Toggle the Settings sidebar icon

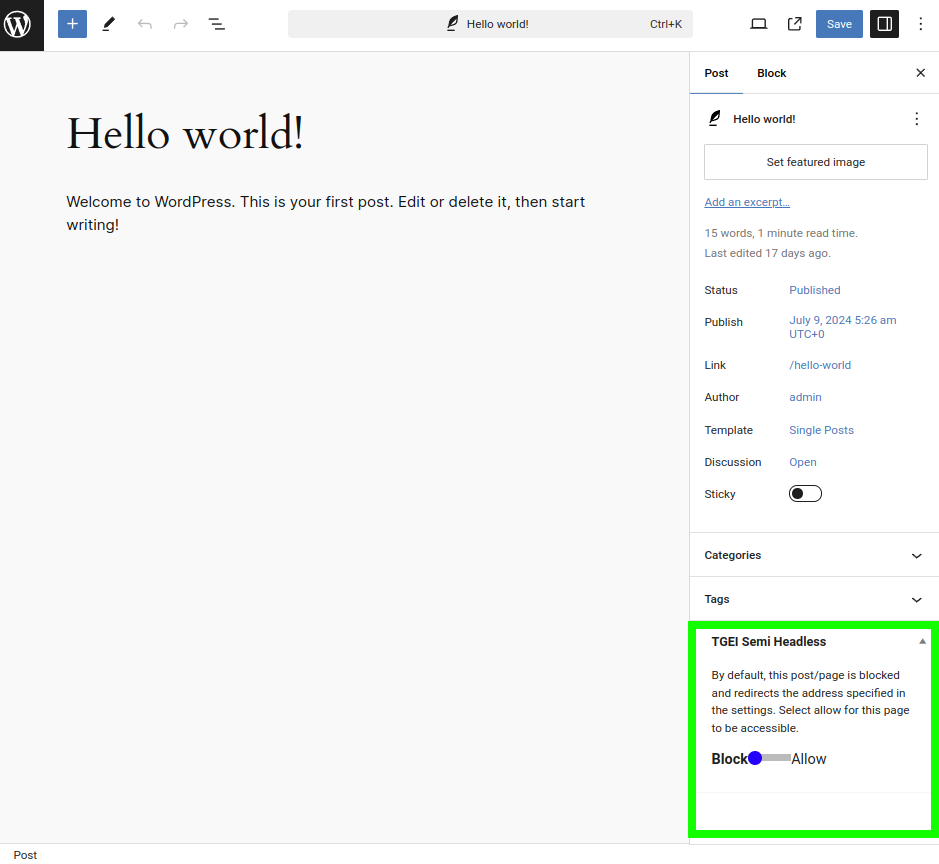[x=885, y=24]
